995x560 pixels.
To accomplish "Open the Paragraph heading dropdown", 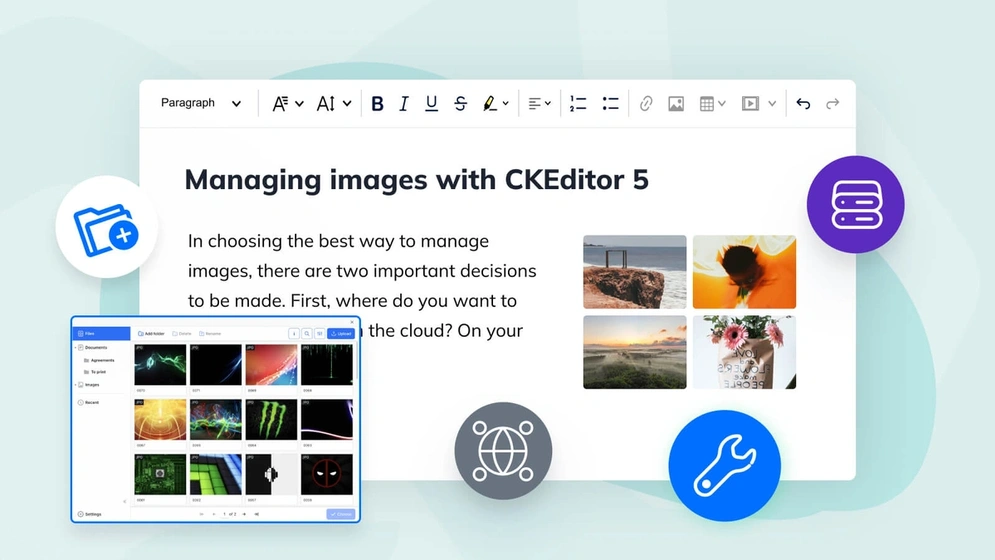I will click(201, 103).
